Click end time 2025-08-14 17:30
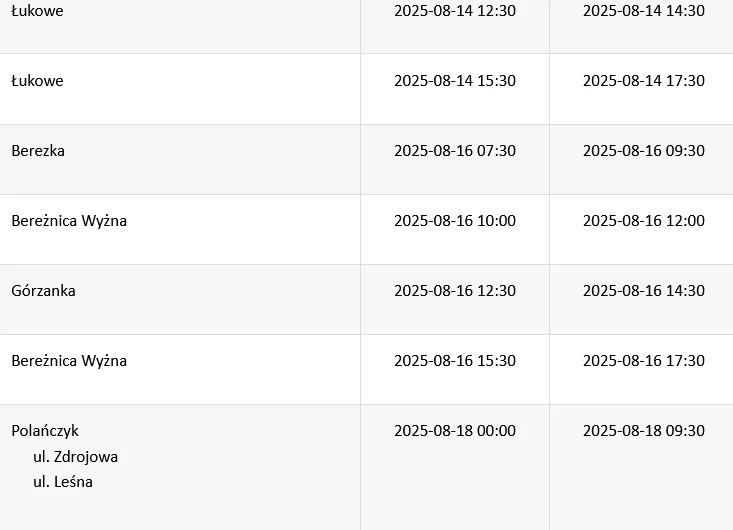 pos(644,80)
